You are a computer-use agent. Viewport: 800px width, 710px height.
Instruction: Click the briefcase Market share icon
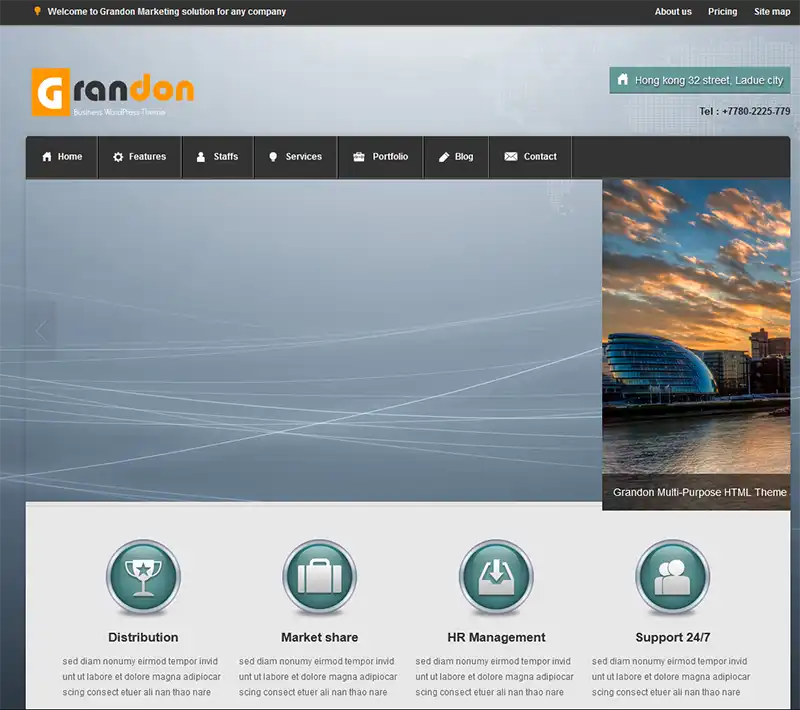click(319, 578)
